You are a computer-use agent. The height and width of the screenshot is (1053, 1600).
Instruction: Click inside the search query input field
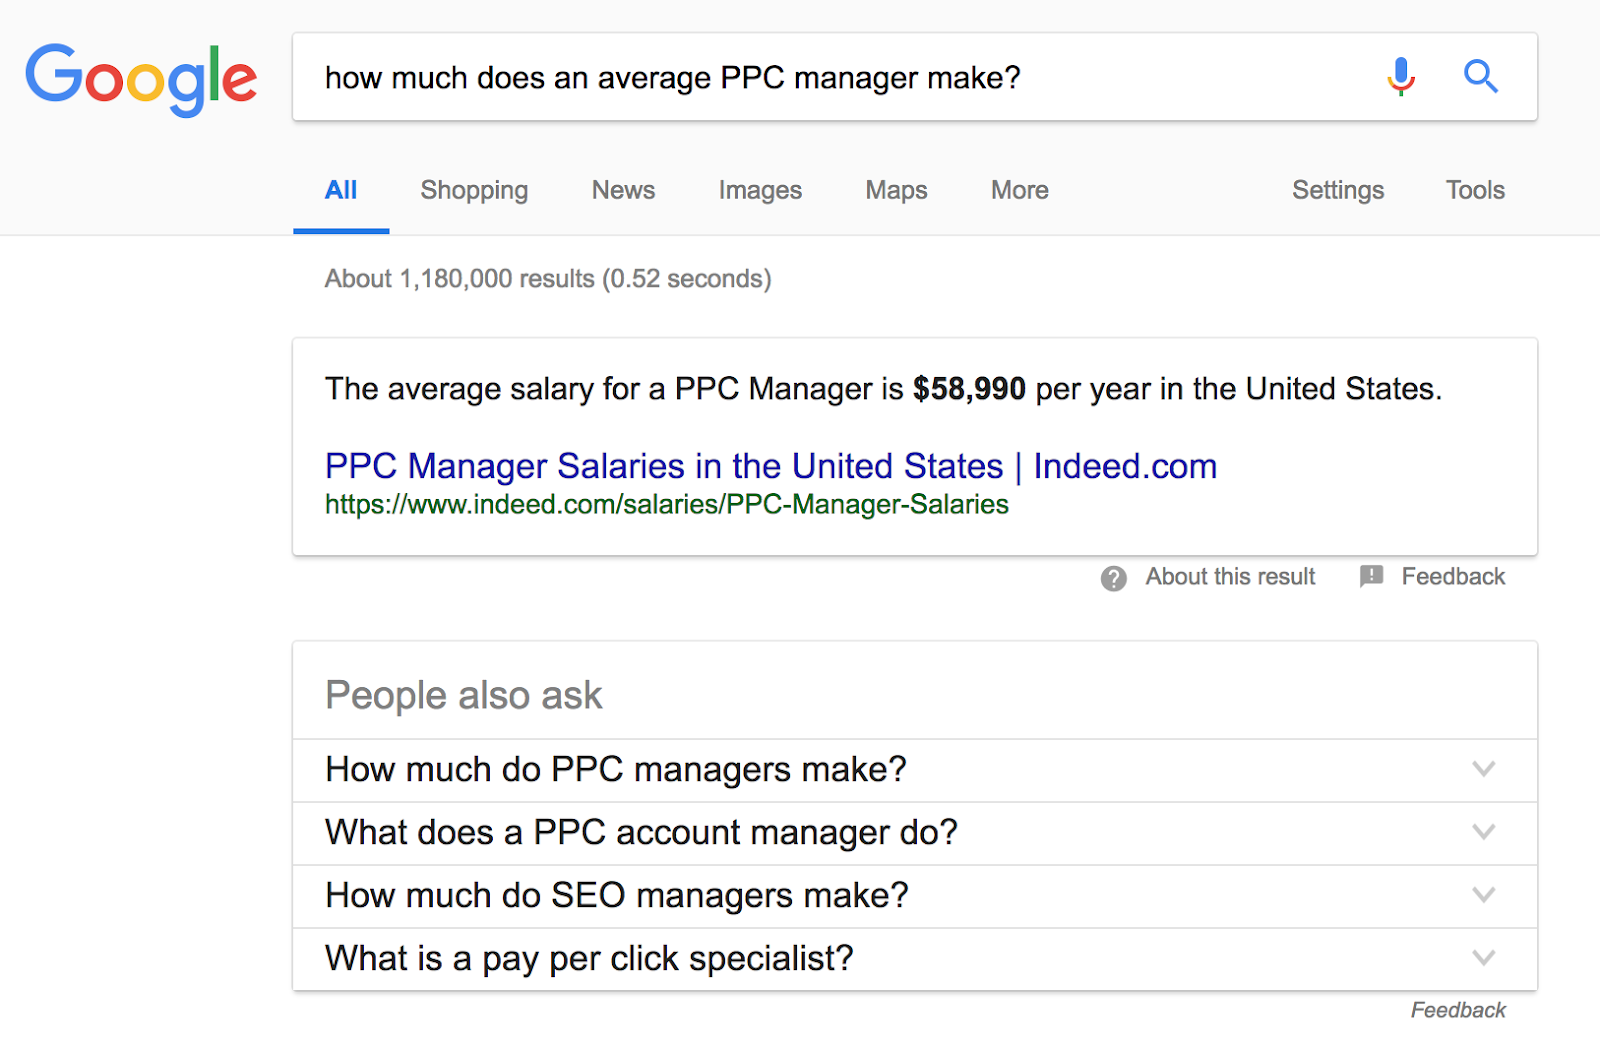pyautogui.click(x=840, y=77)
